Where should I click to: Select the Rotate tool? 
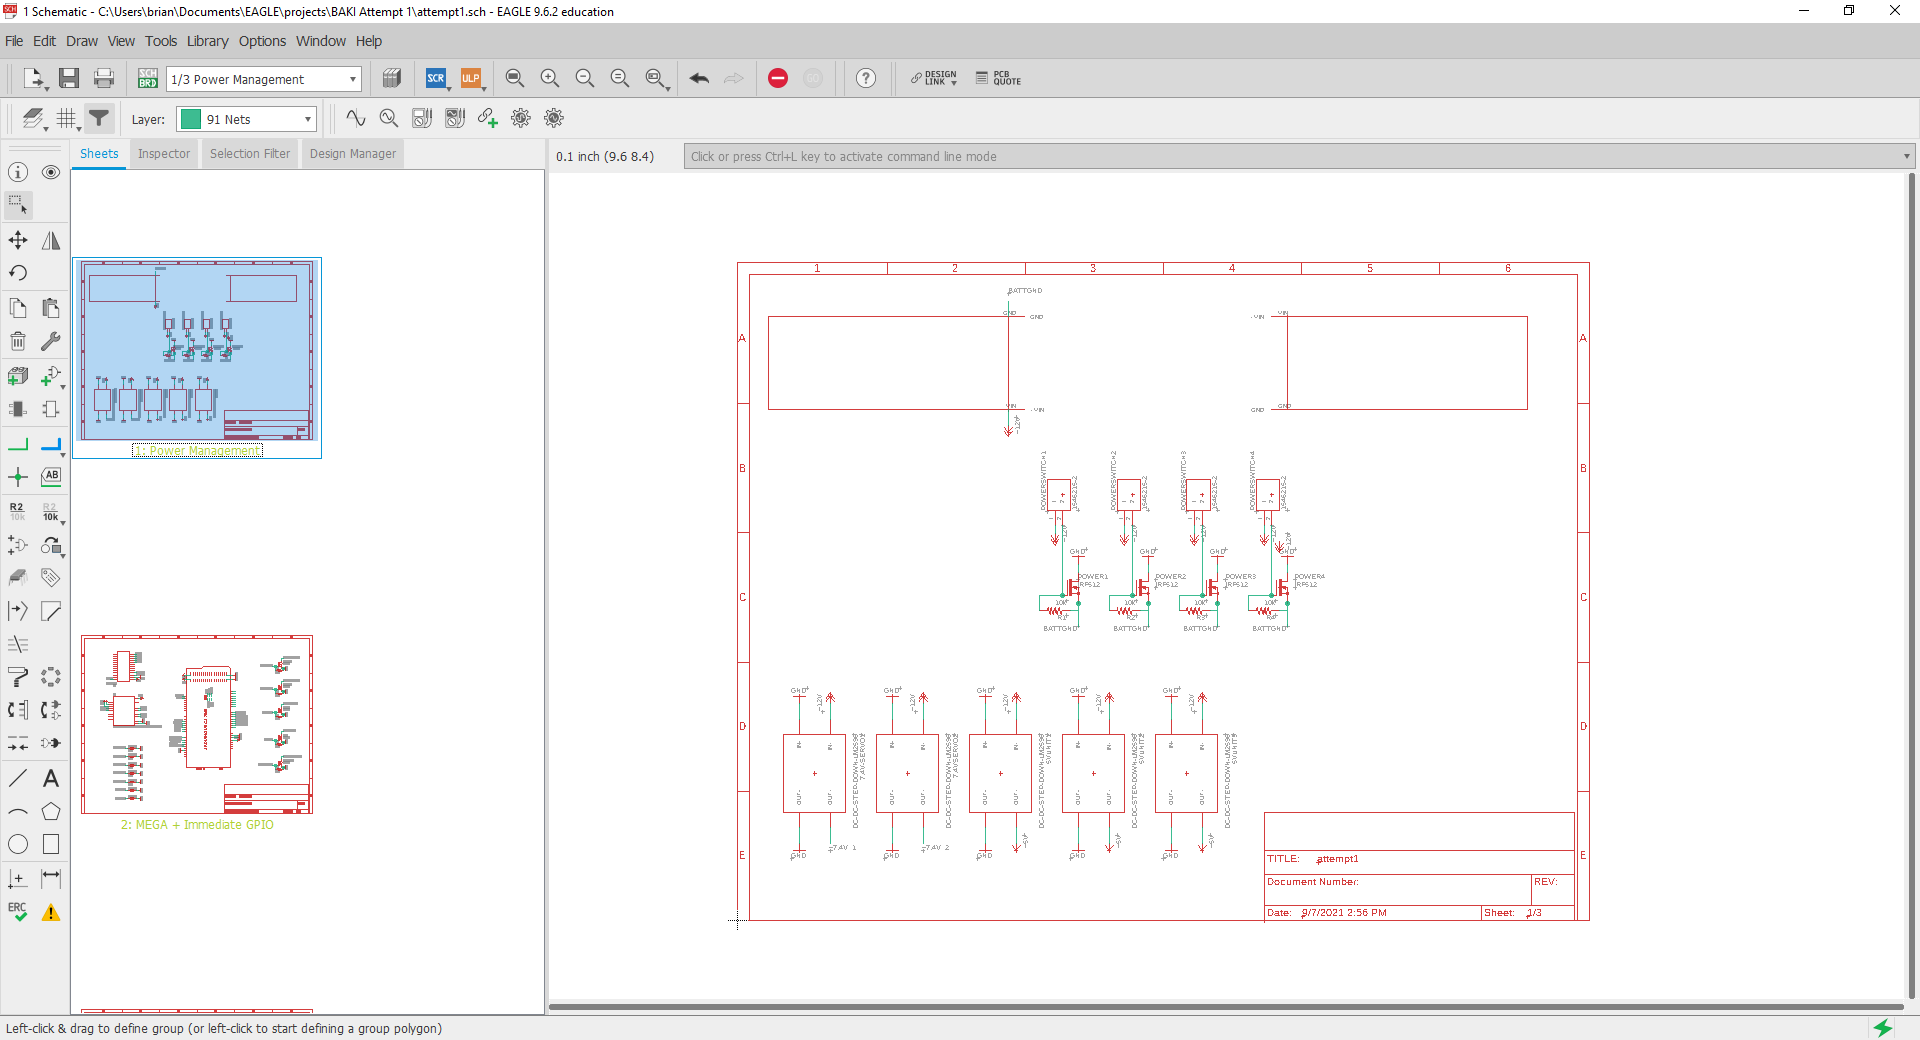(18, 273)
